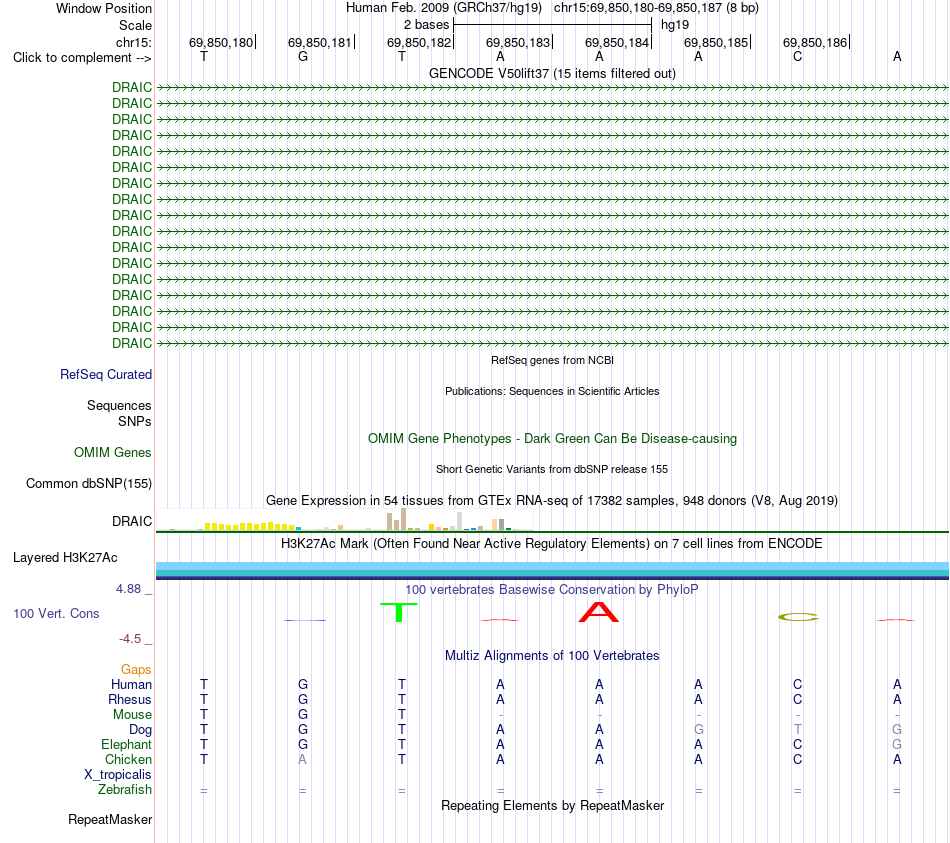Select the Dog species label
950x843 pixels.
pos(141,730)
